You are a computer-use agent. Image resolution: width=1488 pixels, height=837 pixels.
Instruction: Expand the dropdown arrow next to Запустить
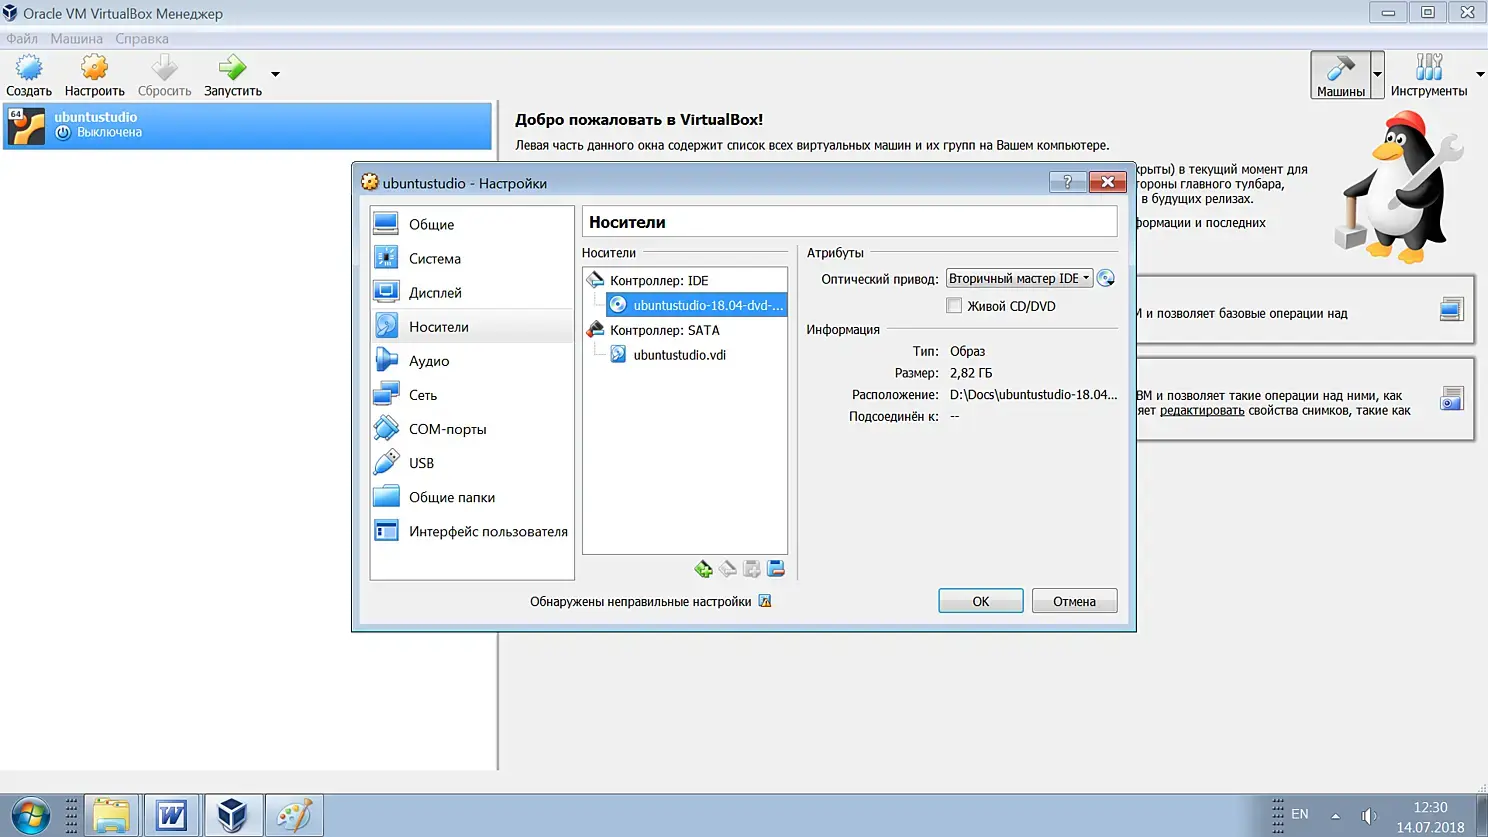[275, 74]
